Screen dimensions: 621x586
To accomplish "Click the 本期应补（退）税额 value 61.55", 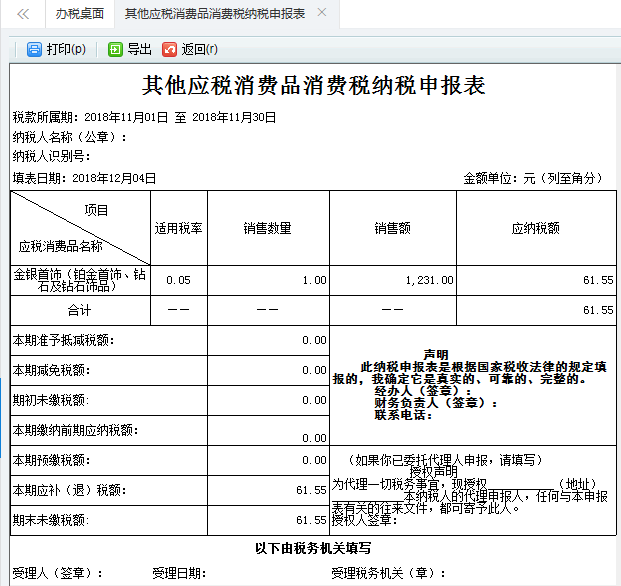I will click(311, 490).
